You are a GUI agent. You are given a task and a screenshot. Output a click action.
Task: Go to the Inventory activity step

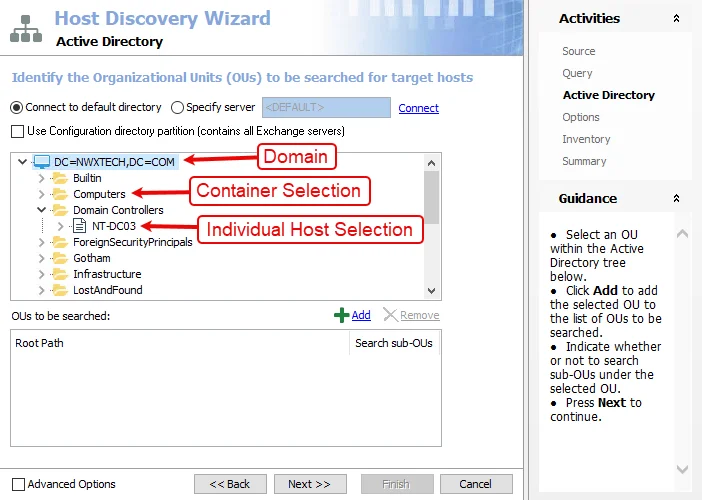point(586,139)
